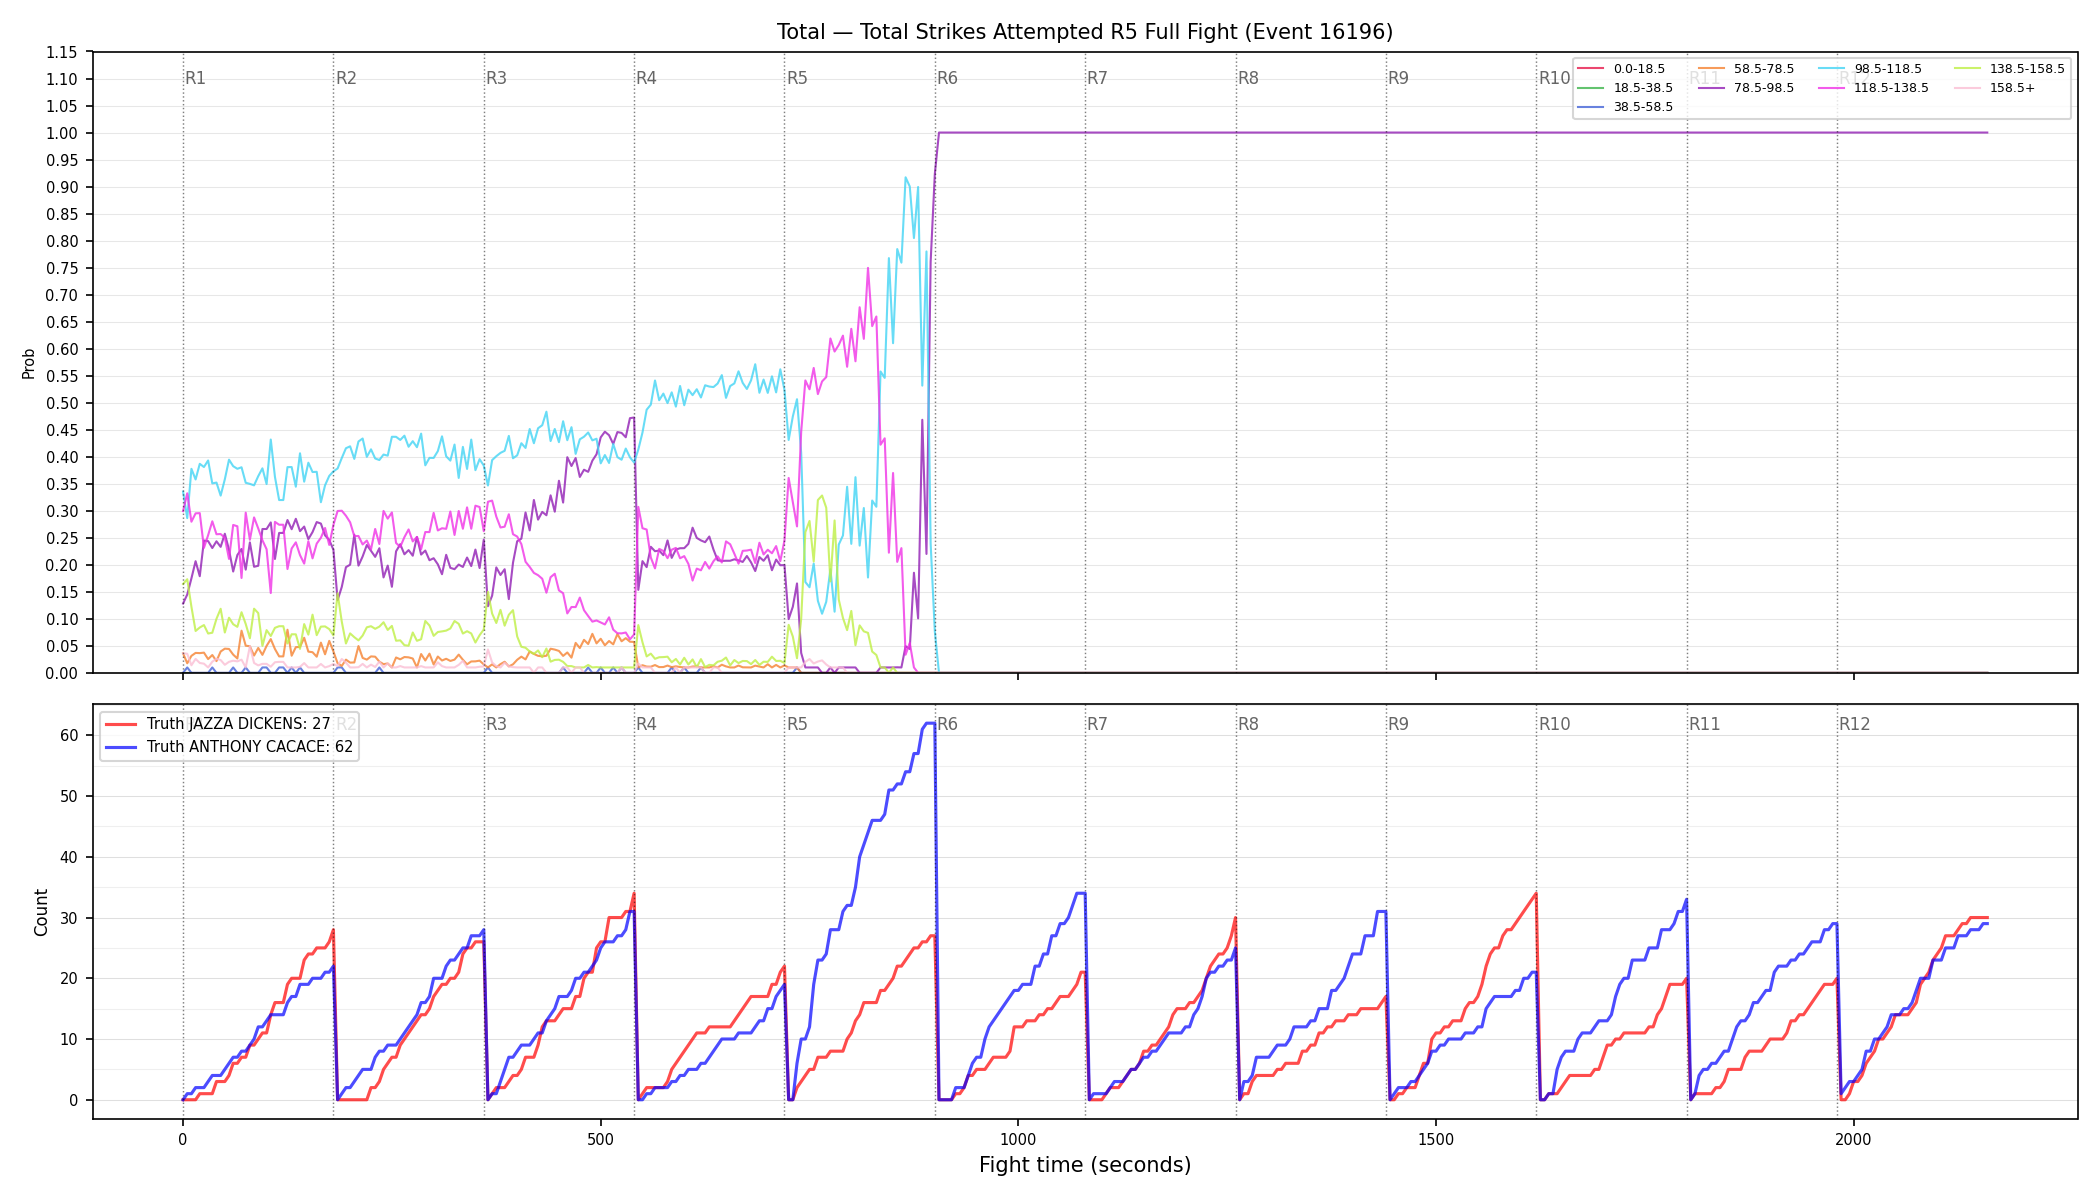Select the 138.5-158.5 legend entry
Screen dimensions: 2100x1200
(x=2009, y=69)
